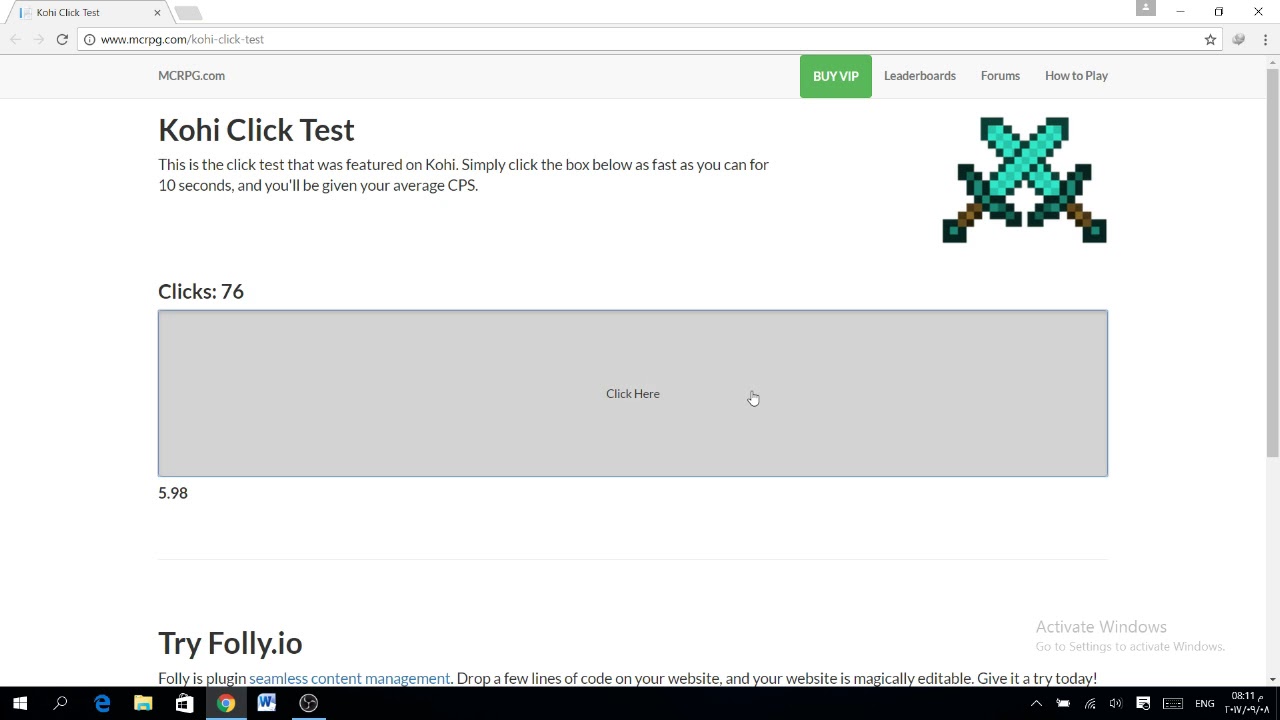Open the How to Play link
The width and height of the screenshot is (1280, 720).
[1076, 76]
